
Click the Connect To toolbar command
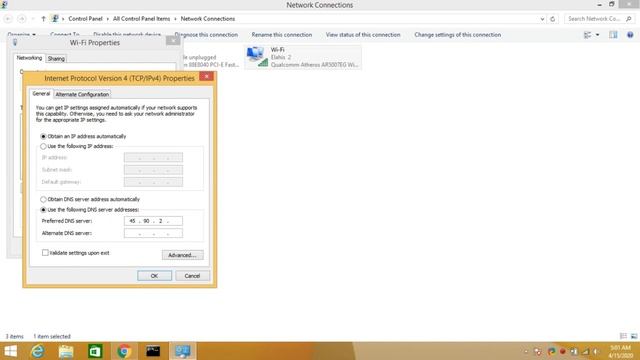pyautogui.click(x=65, y=35)
